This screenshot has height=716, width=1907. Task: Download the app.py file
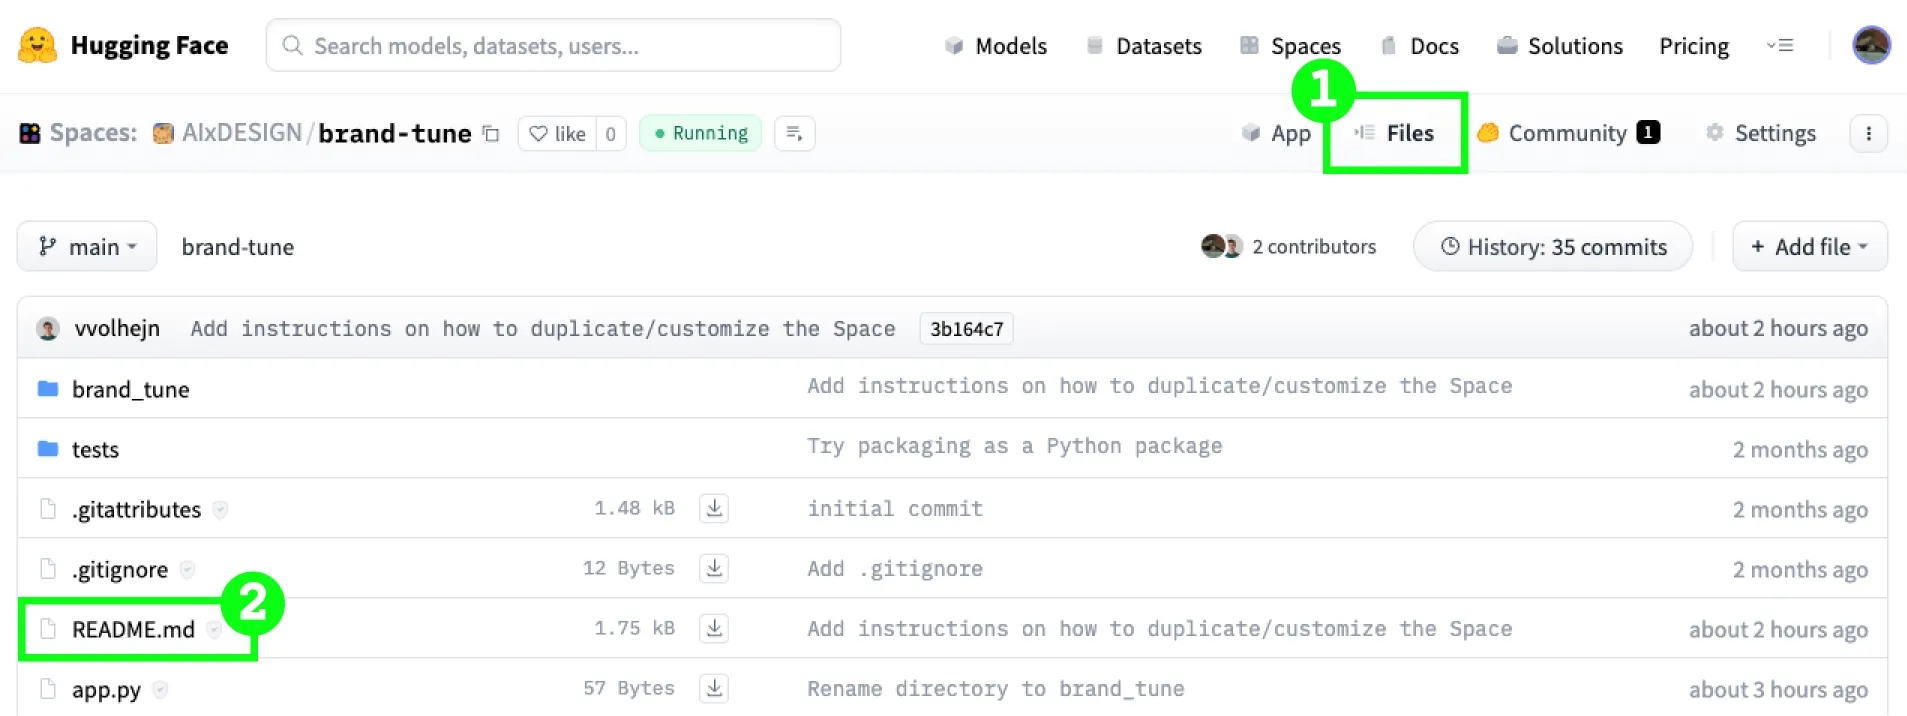pos(714,688)
